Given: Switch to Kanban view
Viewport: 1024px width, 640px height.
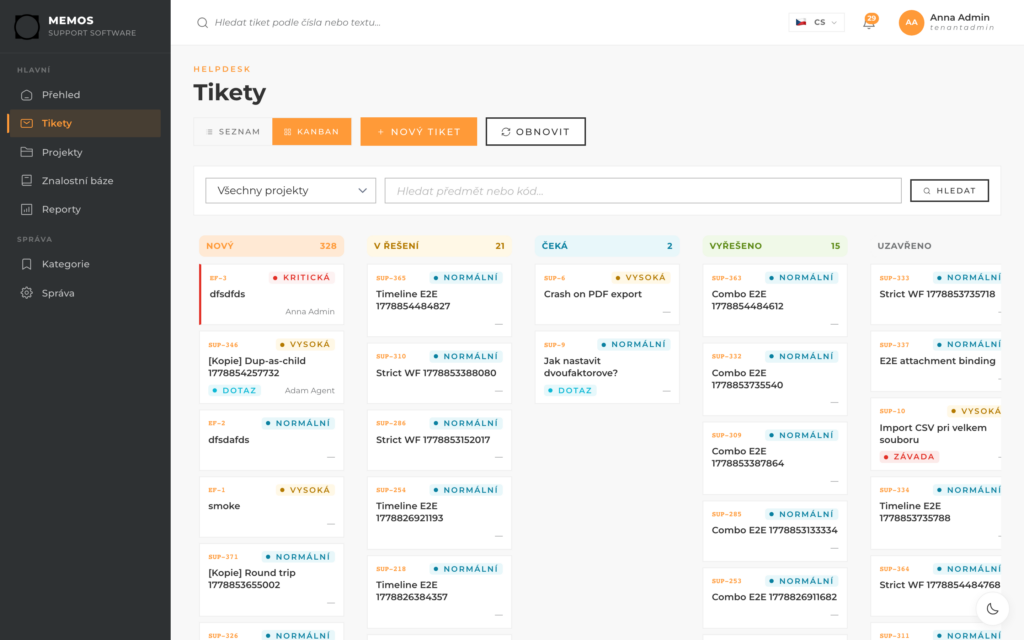Looking at the screenshot, I should pyautogui.click(x=312, y=132).
